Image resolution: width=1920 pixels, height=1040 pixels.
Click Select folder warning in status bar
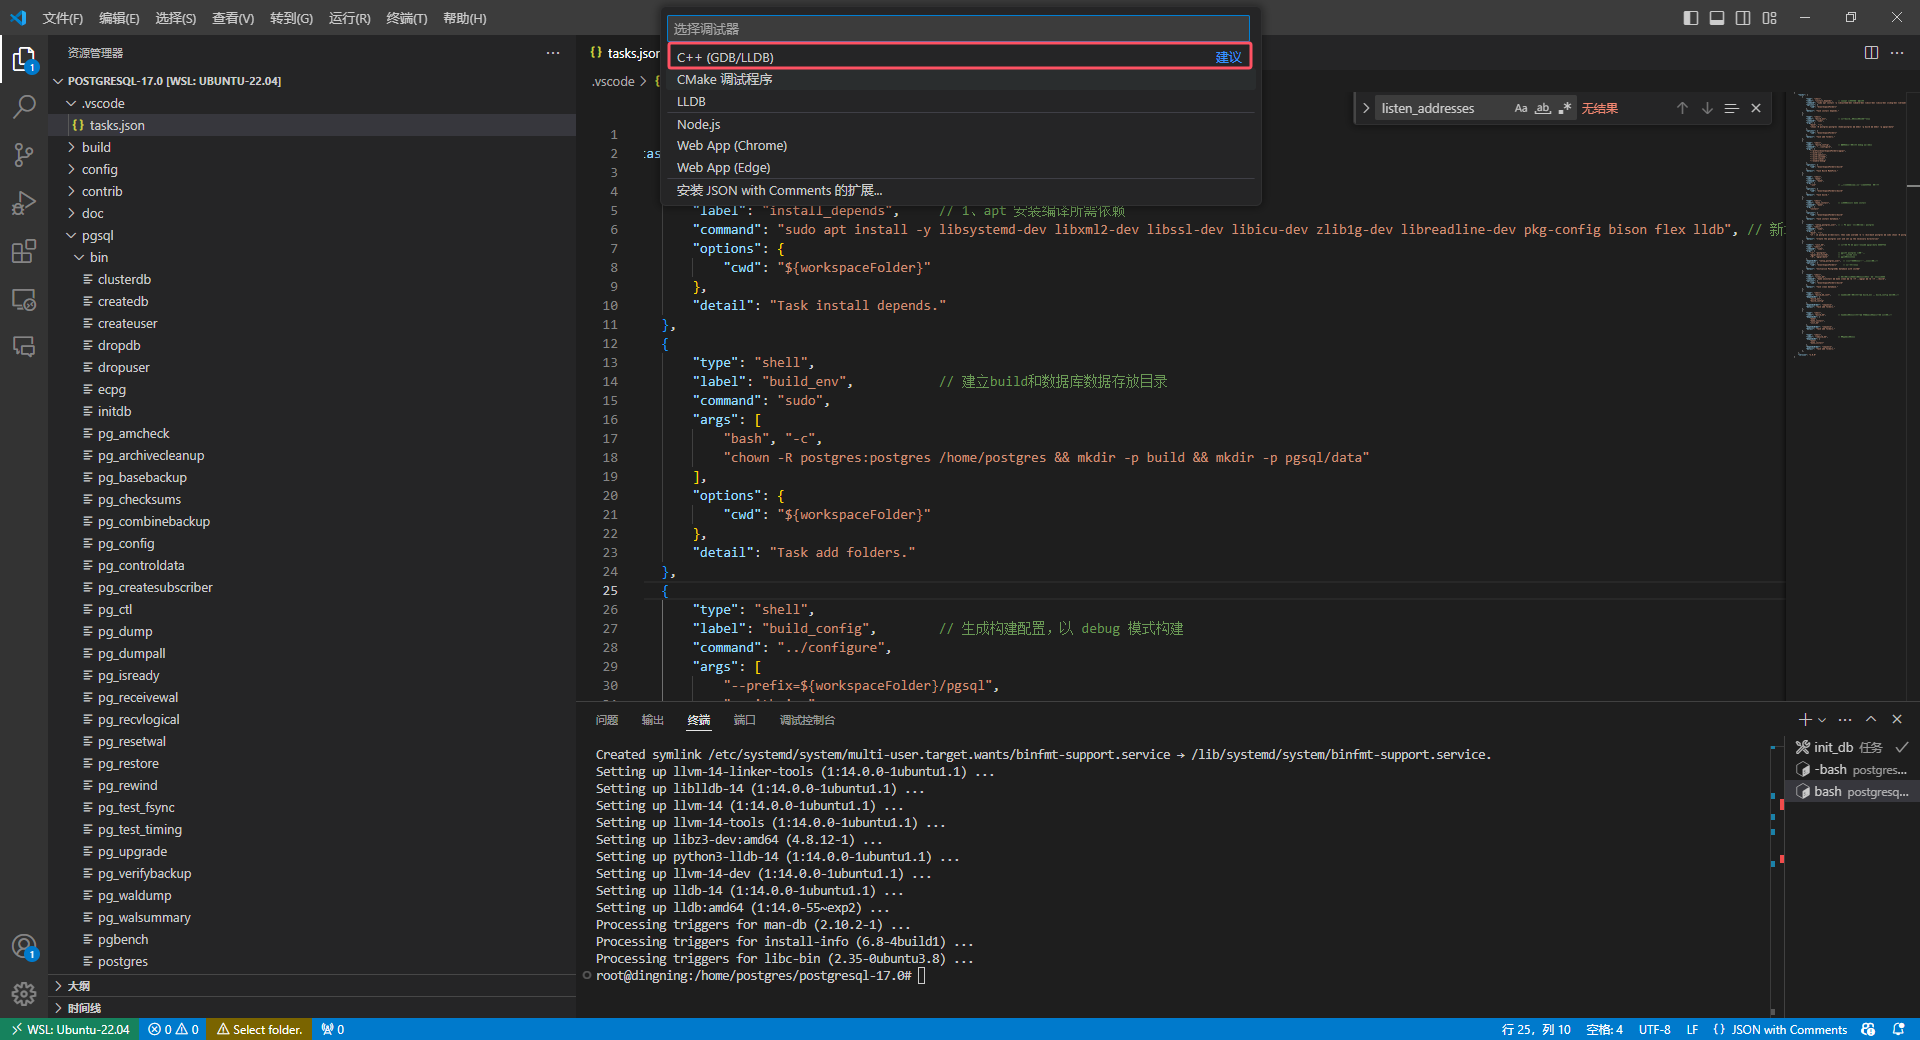259,1029
